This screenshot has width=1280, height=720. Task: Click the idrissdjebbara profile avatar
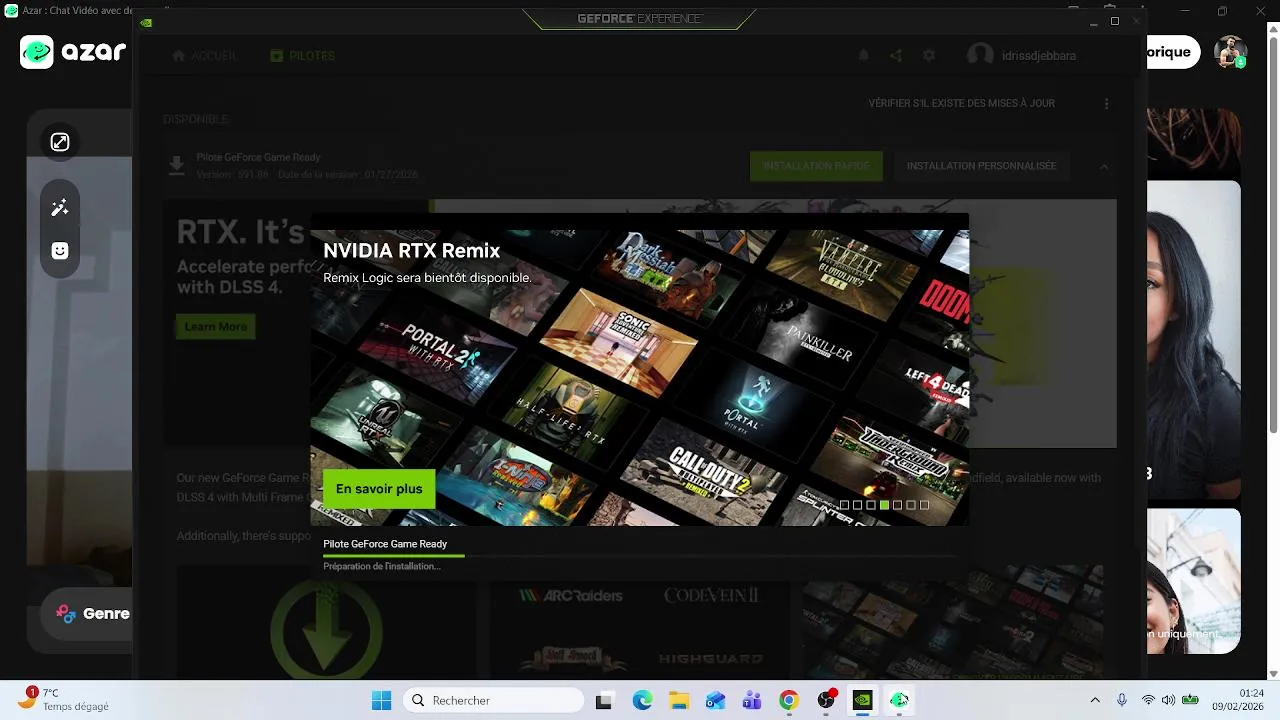tap(980, 56)
